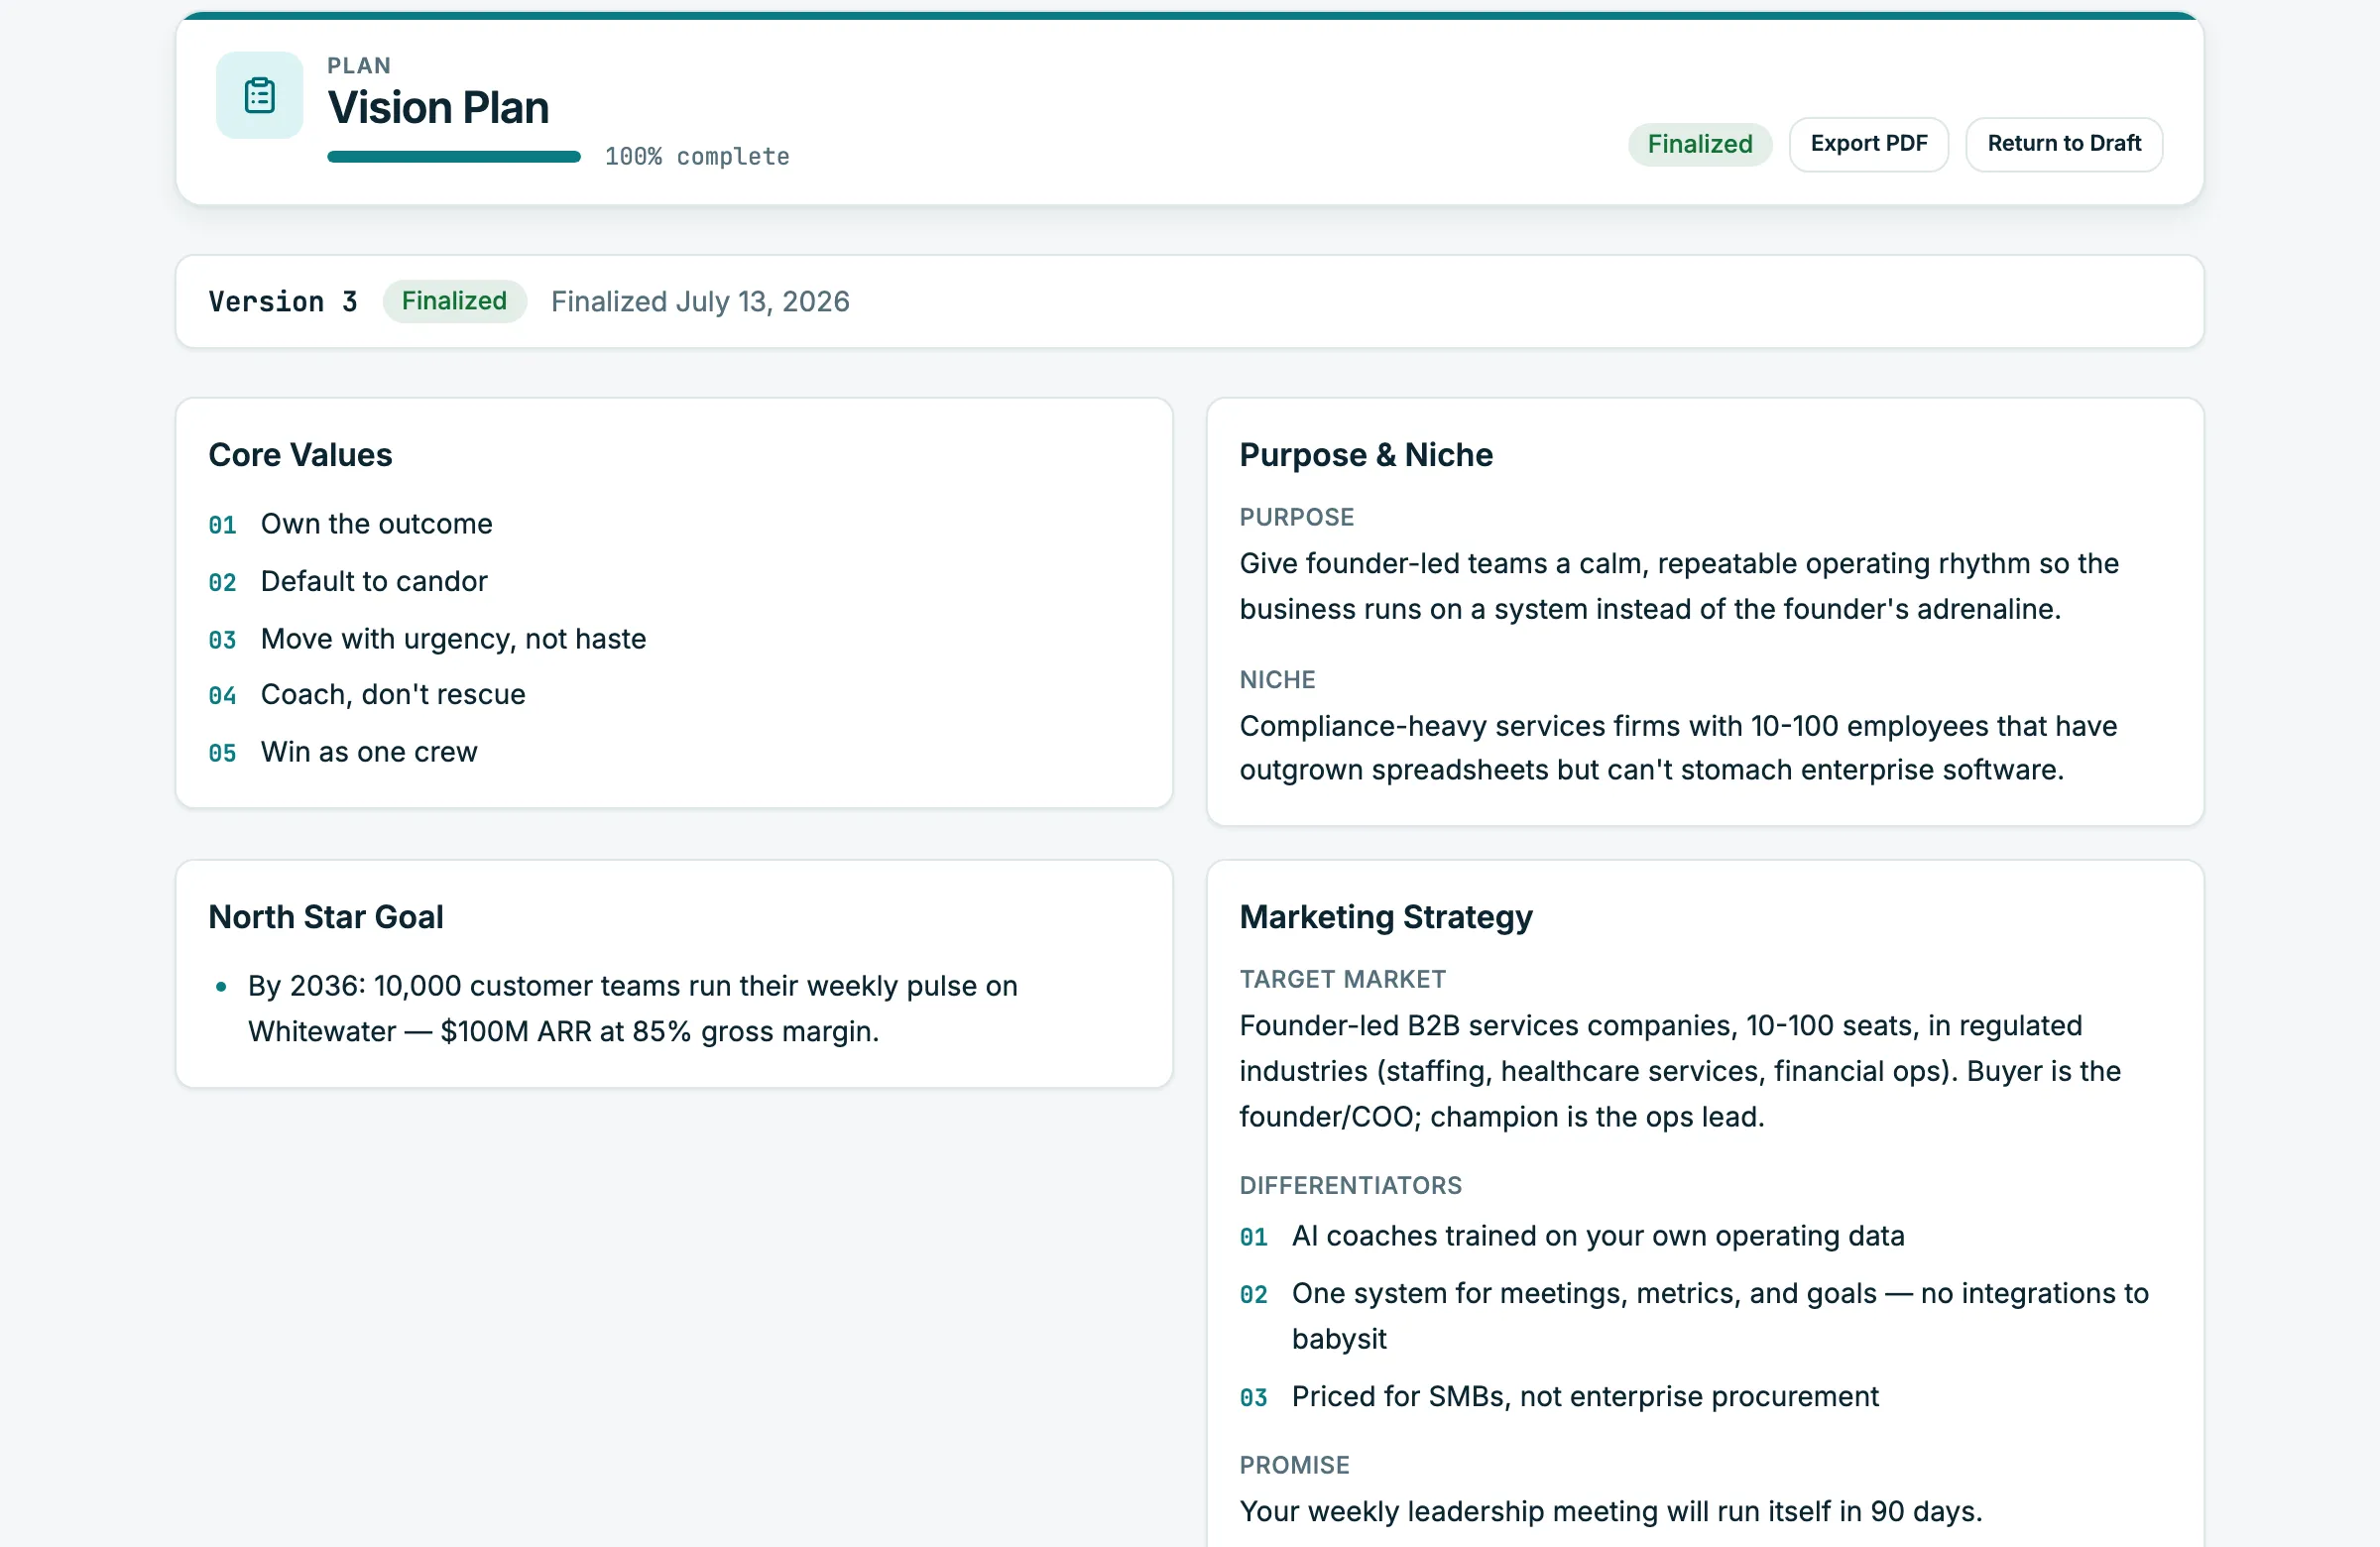The height and width of the screenshot is (1547, 2380).
Task: Click the 100% completion progress bar
Action: pos(453,157)
